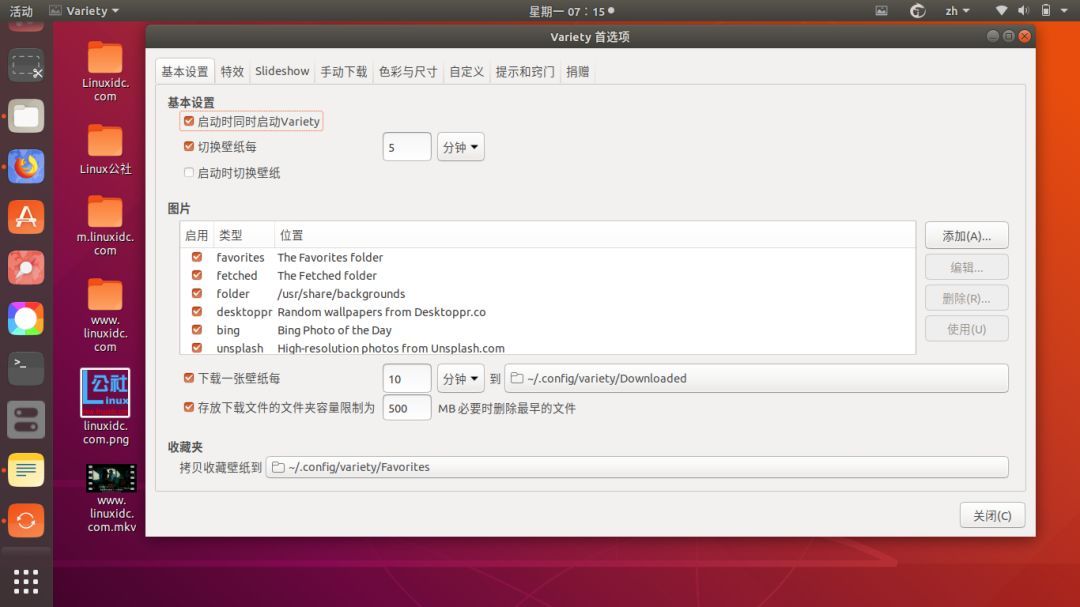Open the Variety app menu in the top bar

pyautogui.click(x=85, y=11)
